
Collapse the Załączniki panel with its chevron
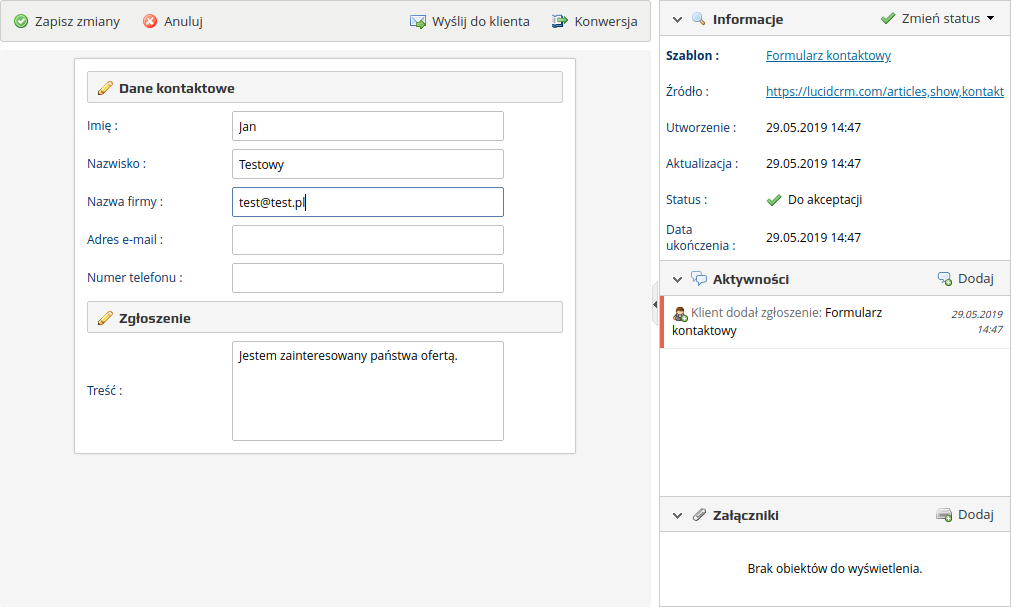pos(677,515)
